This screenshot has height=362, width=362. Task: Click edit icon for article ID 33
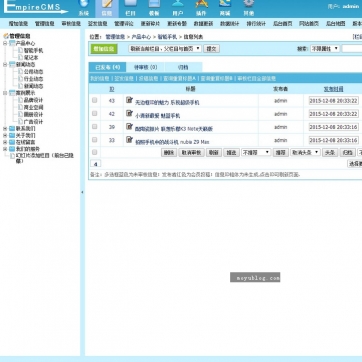coord(129,140)
